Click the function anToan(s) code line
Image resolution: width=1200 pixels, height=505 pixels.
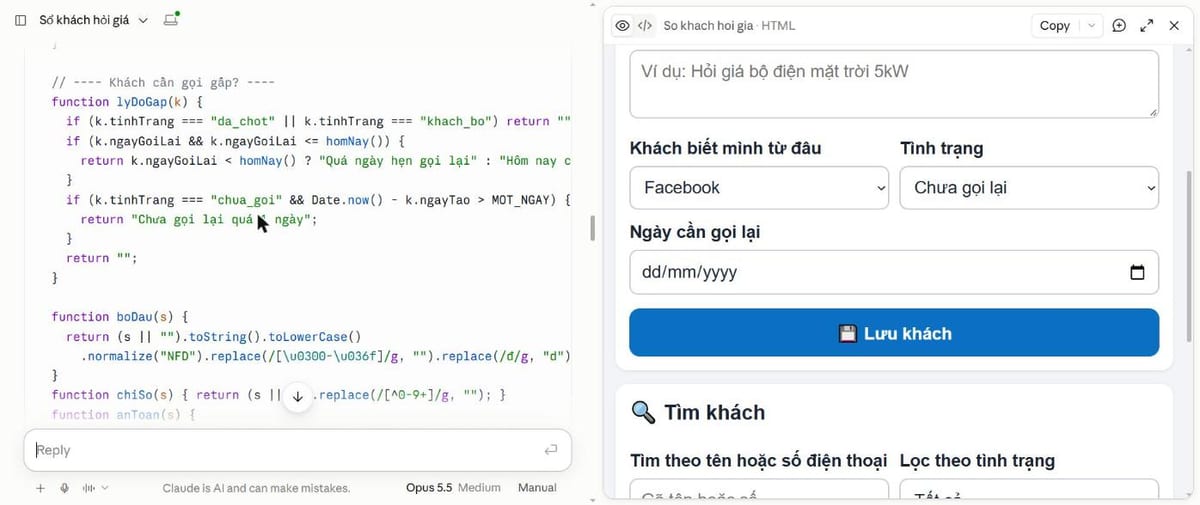coord(123,415)
